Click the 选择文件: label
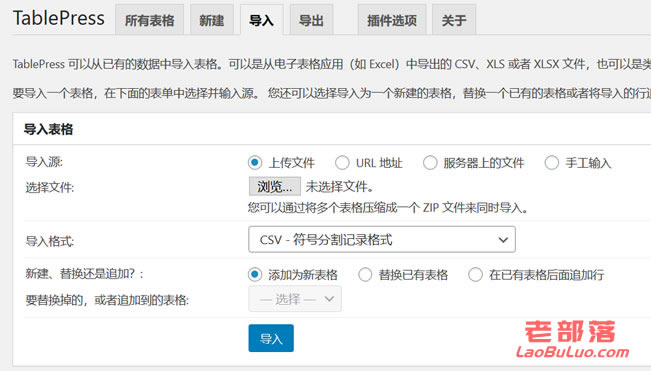Image resolution: width=651 pixels, height=371 pixels. pos(50,187)
